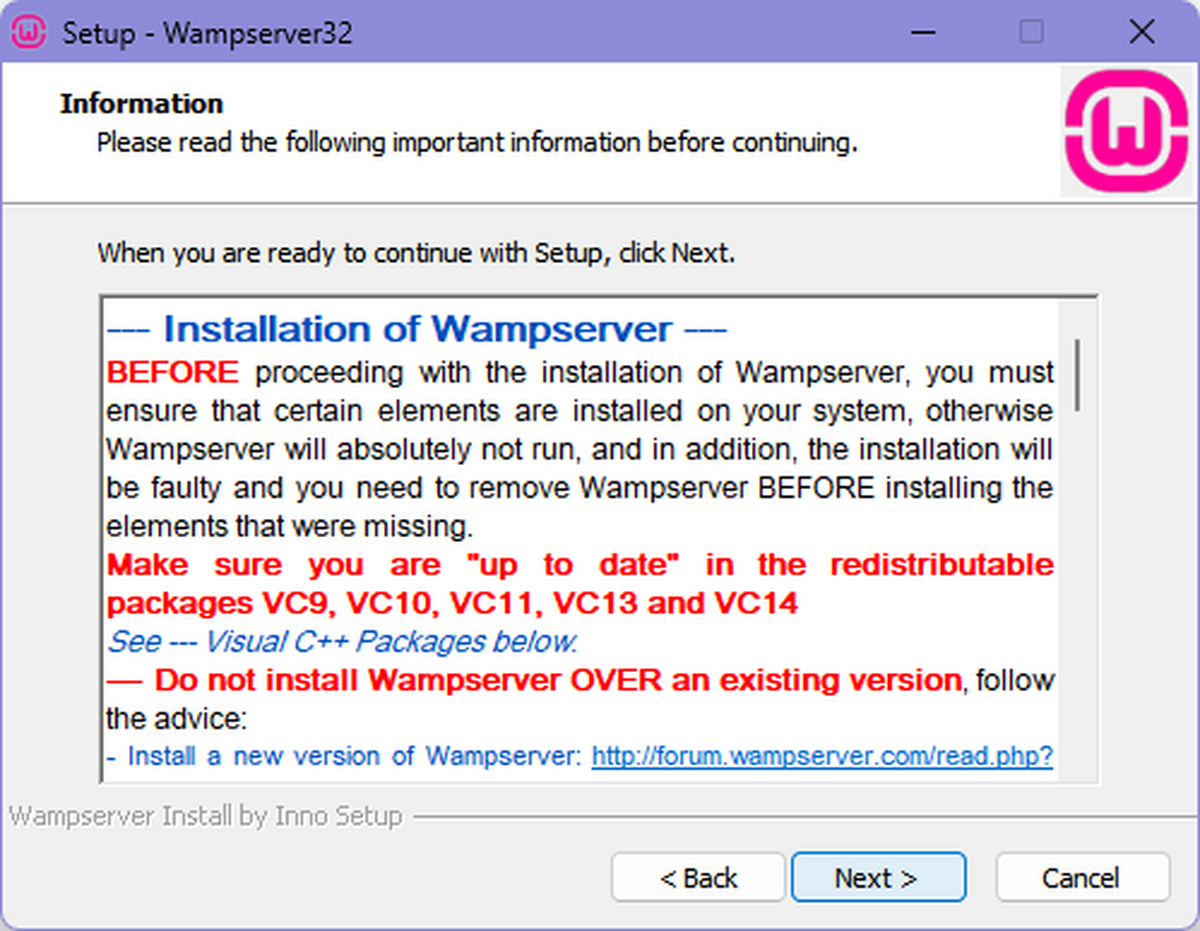
Task: Go back with the Back button
Action: 698,877
